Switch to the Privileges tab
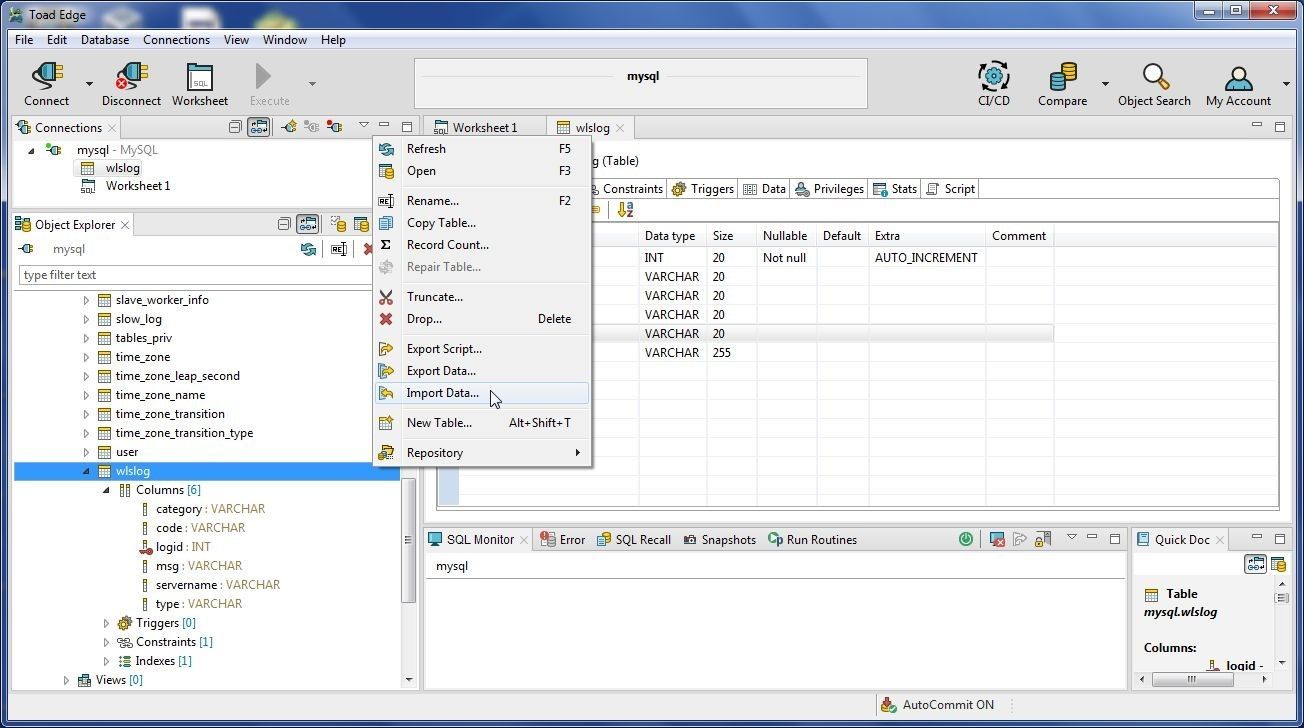 [829, 189]
